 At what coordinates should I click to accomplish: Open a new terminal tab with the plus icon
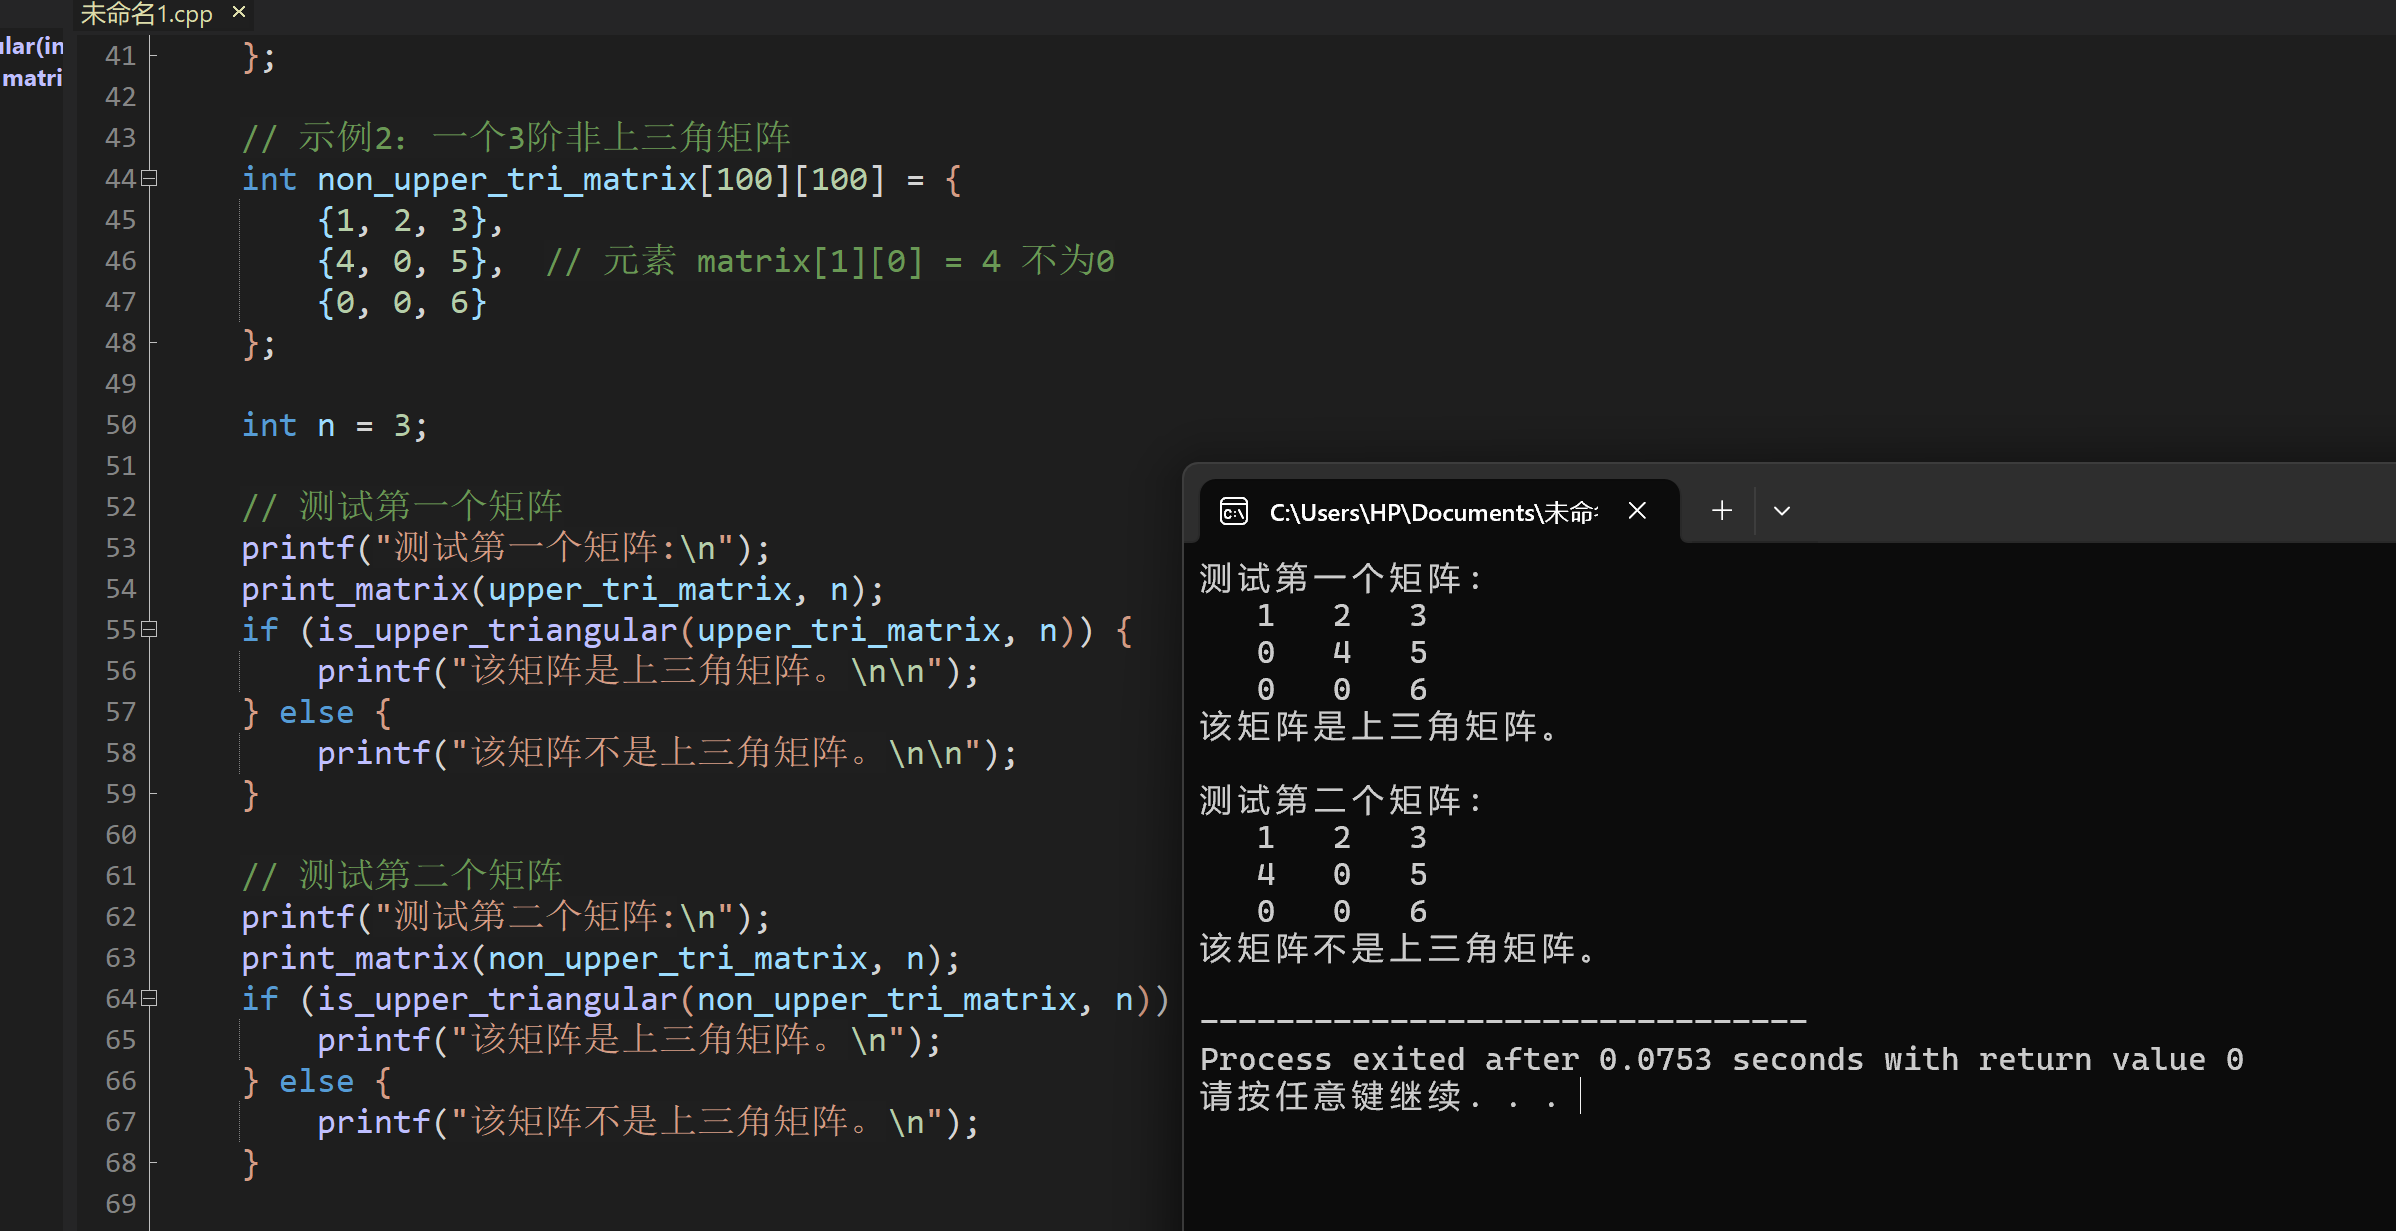[x=1721, y=510]
